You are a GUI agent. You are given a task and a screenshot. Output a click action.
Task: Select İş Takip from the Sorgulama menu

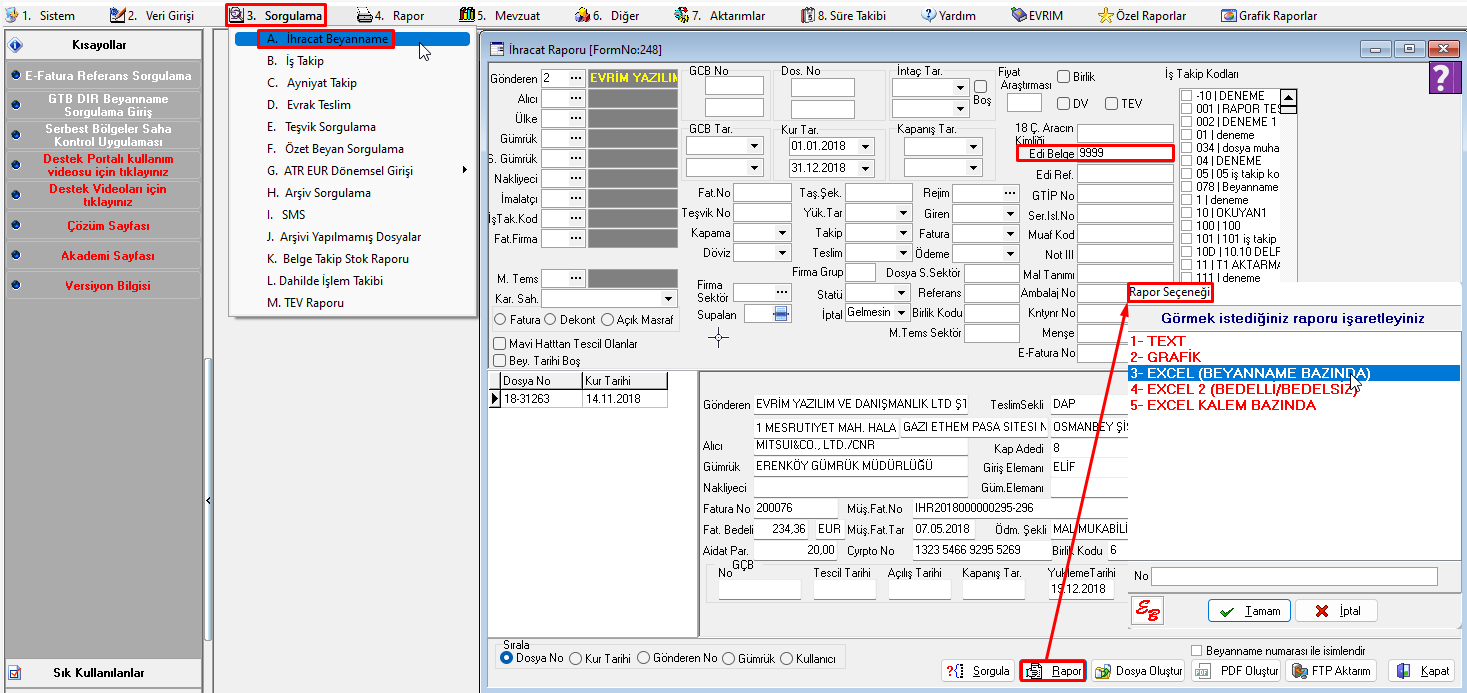303,61
